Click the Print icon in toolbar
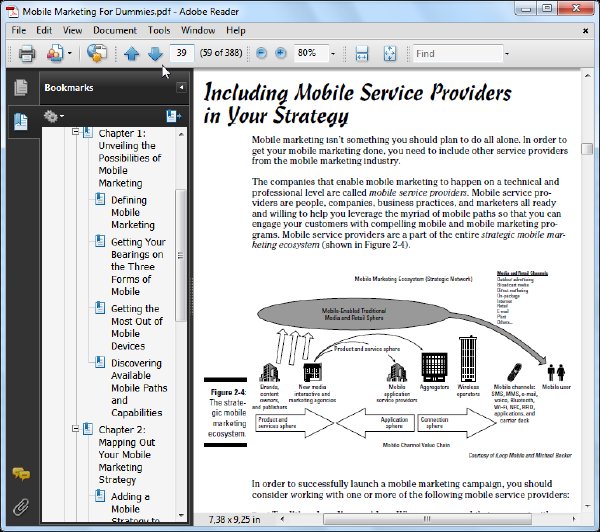 pyautogui.click(x=27, y=53)
